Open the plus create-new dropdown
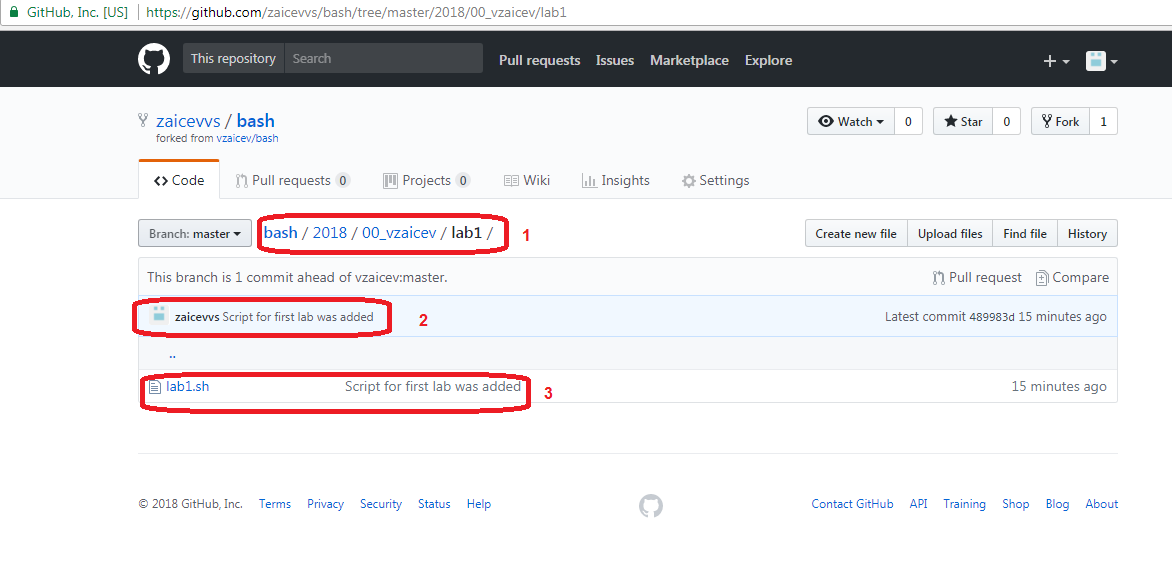This screenshot has height=585, width=1172. [1056, 61]
